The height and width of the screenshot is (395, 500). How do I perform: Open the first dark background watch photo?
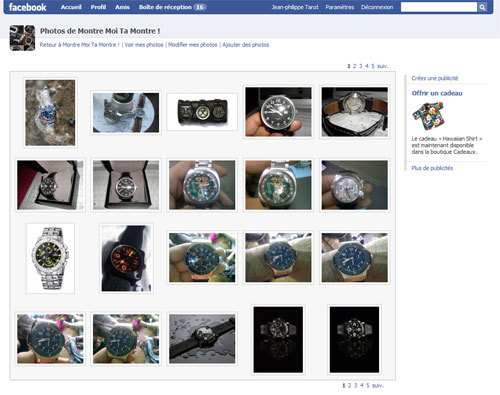(278, 340)
